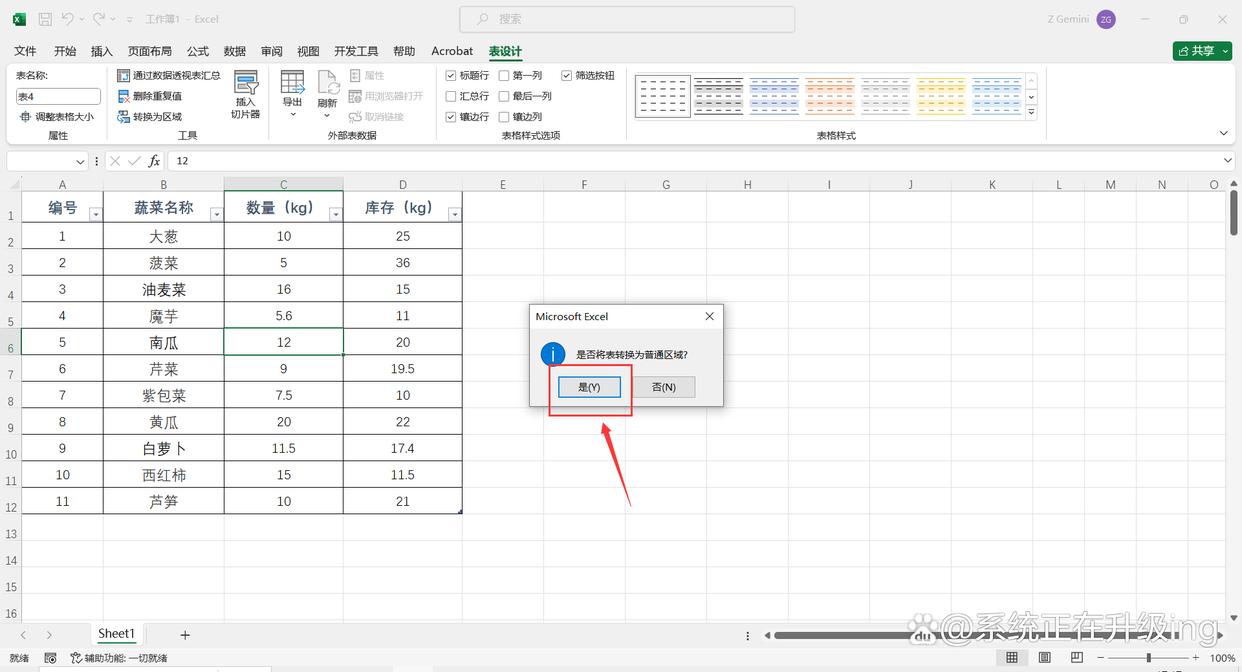Image resolution: width=1242 pixels, height=672 pixels.
Task: Click the vertical scrollbar thumb
Action: 1234,212
